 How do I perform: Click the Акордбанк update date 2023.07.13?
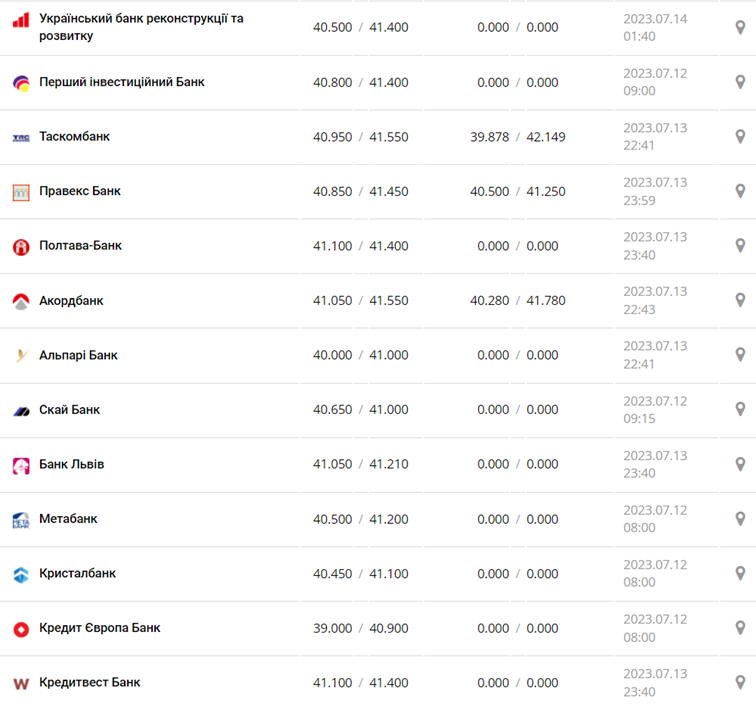point(655,292)
